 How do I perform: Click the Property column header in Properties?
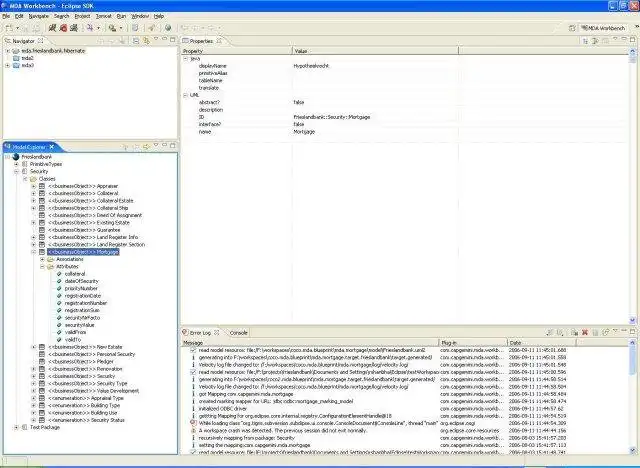point(237,51)
